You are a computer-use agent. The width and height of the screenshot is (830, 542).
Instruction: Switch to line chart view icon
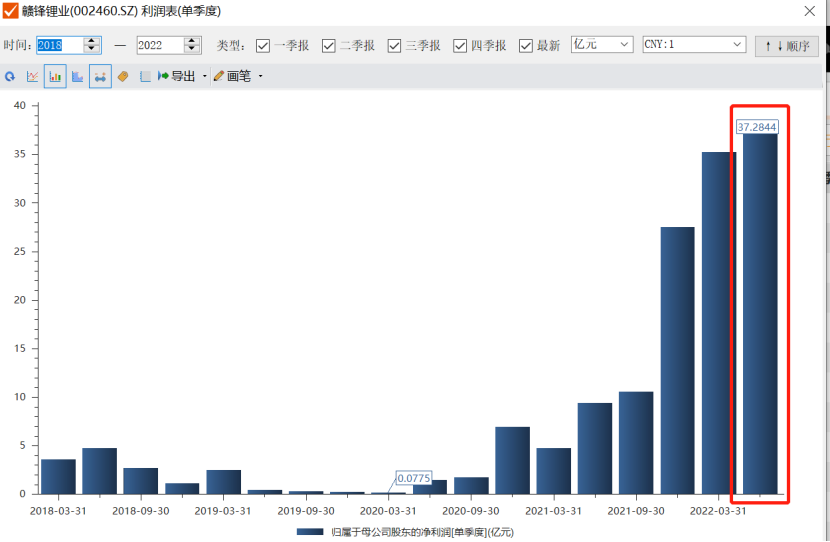[x=33, y=76]
